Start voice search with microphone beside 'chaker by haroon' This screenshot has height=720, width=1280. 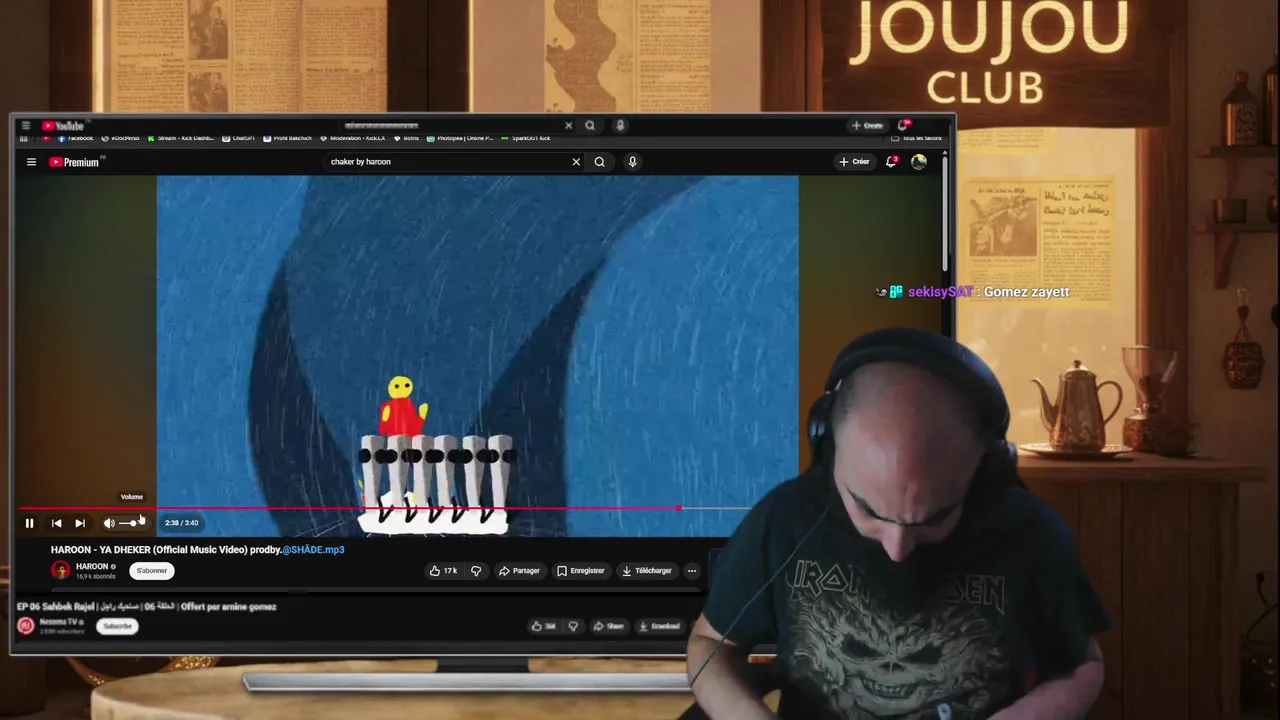(632, 162)
